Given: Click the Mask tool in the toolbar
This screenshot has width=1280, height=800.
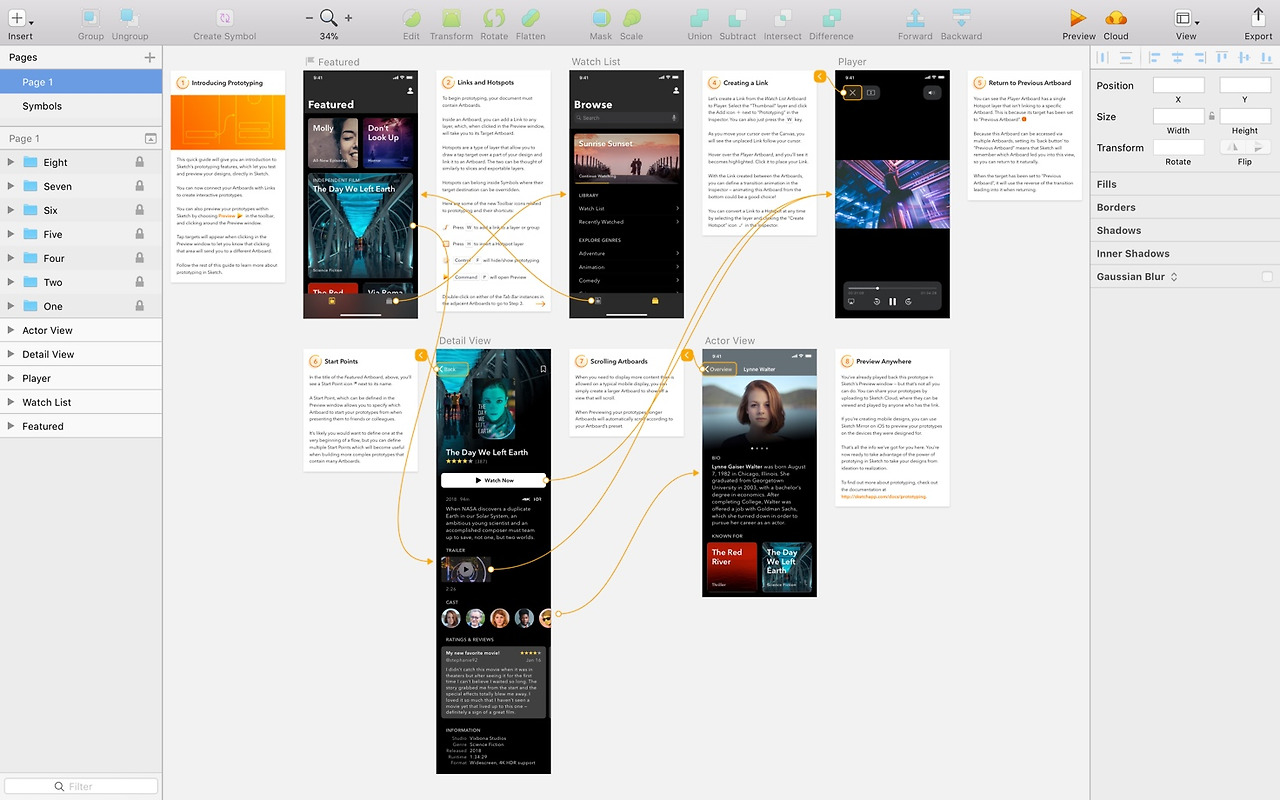Looking at the screenshot, I should pos(601,22).
